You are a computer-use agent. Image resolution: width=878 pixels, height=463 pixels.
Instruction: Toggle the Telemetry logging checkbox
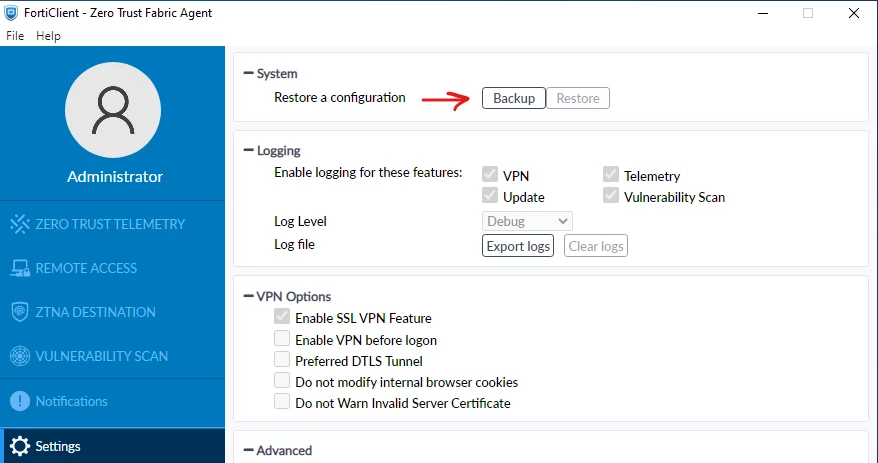pyautogui.click(x=611, y=174)
